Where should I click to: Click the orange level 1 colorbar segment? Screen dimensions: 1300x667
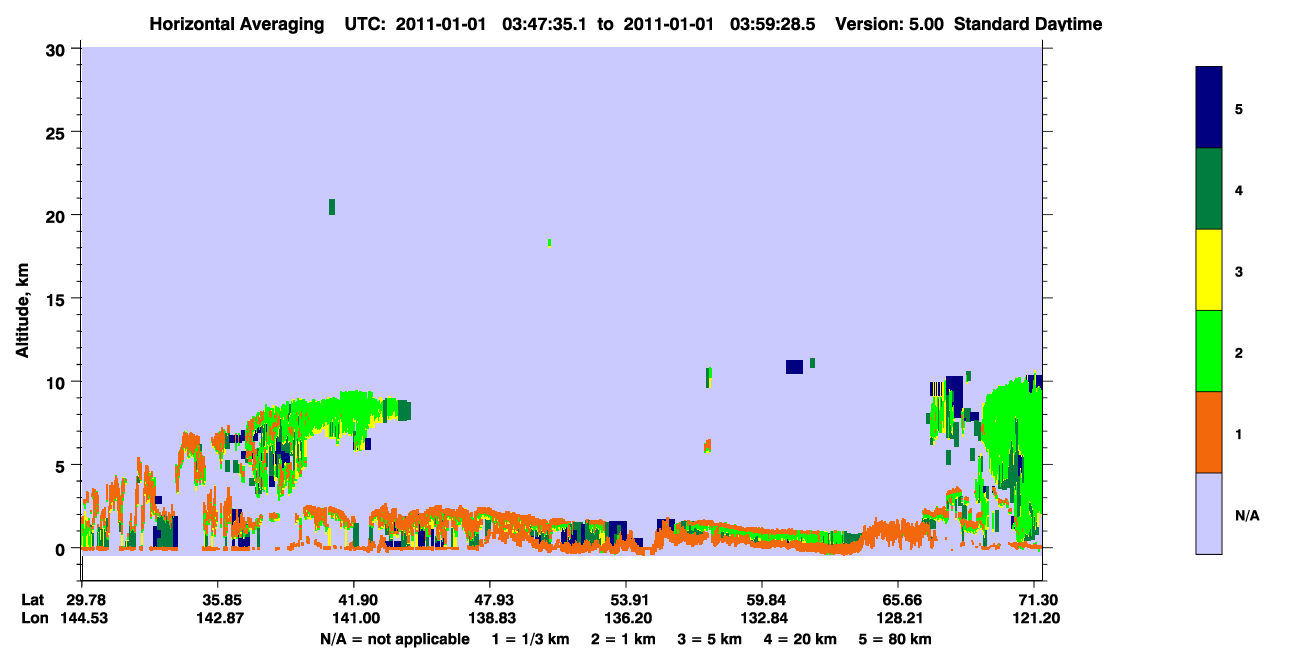[1209, 432]
